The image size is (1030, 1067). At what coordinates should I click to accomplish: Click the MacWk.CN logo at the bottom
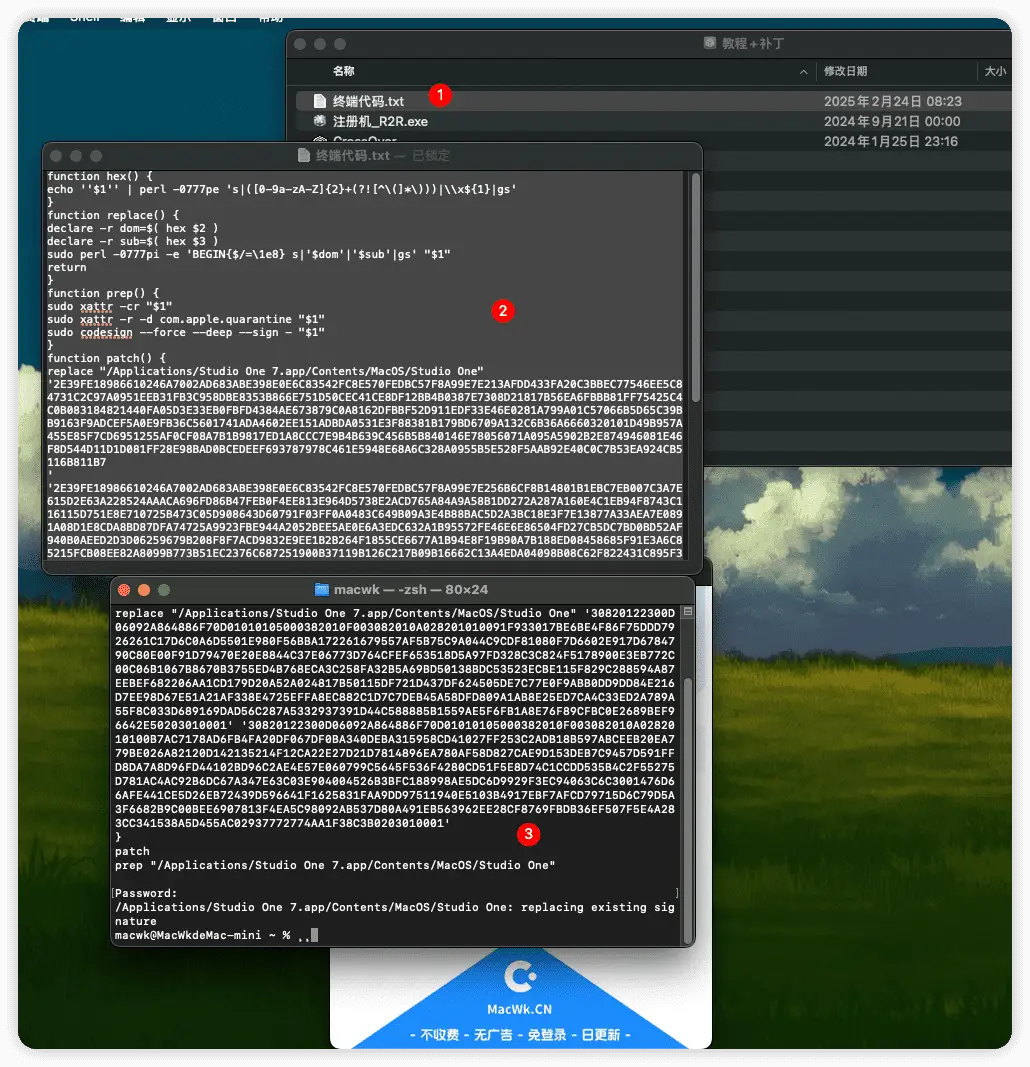(x=520, y=975)
